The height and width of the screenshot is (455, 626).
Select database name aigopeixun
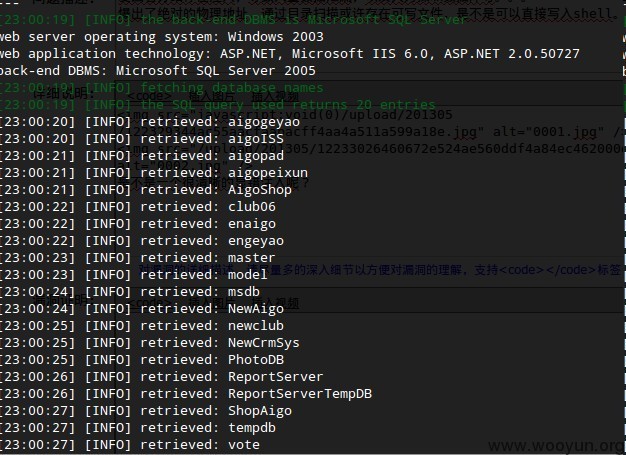tap(268, 173)
